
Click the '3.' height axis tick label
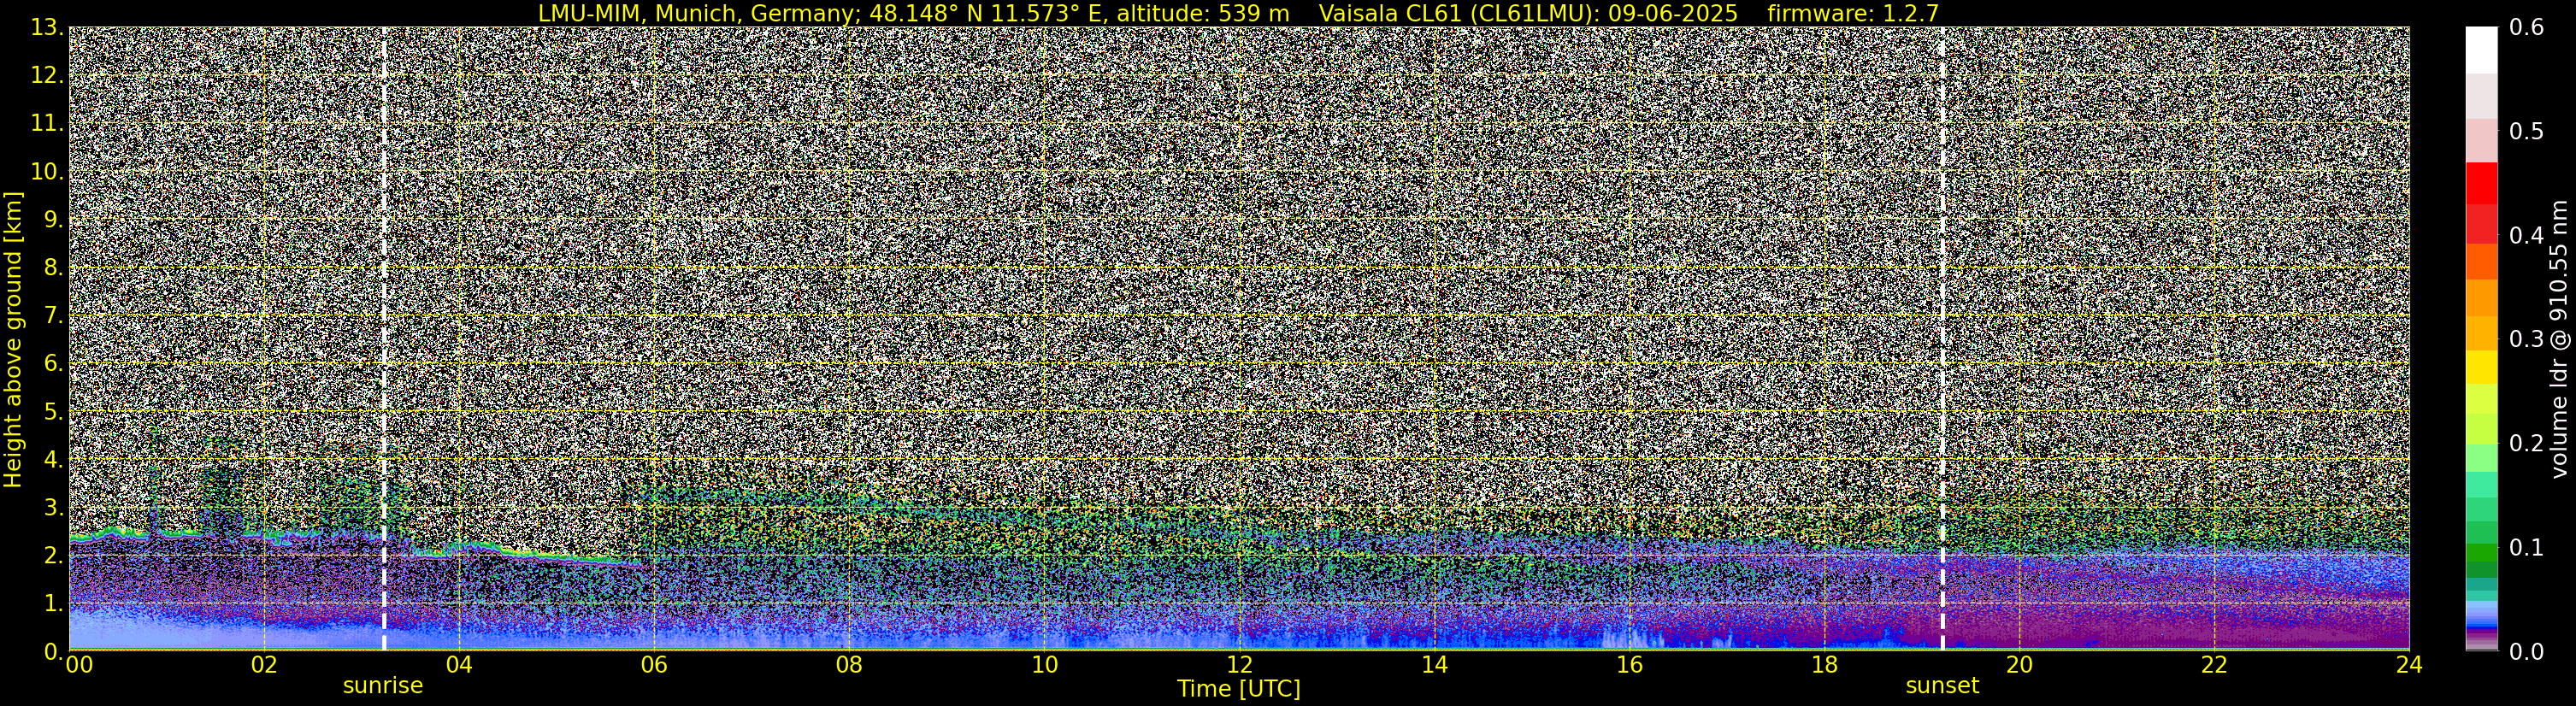pos(54,508)
